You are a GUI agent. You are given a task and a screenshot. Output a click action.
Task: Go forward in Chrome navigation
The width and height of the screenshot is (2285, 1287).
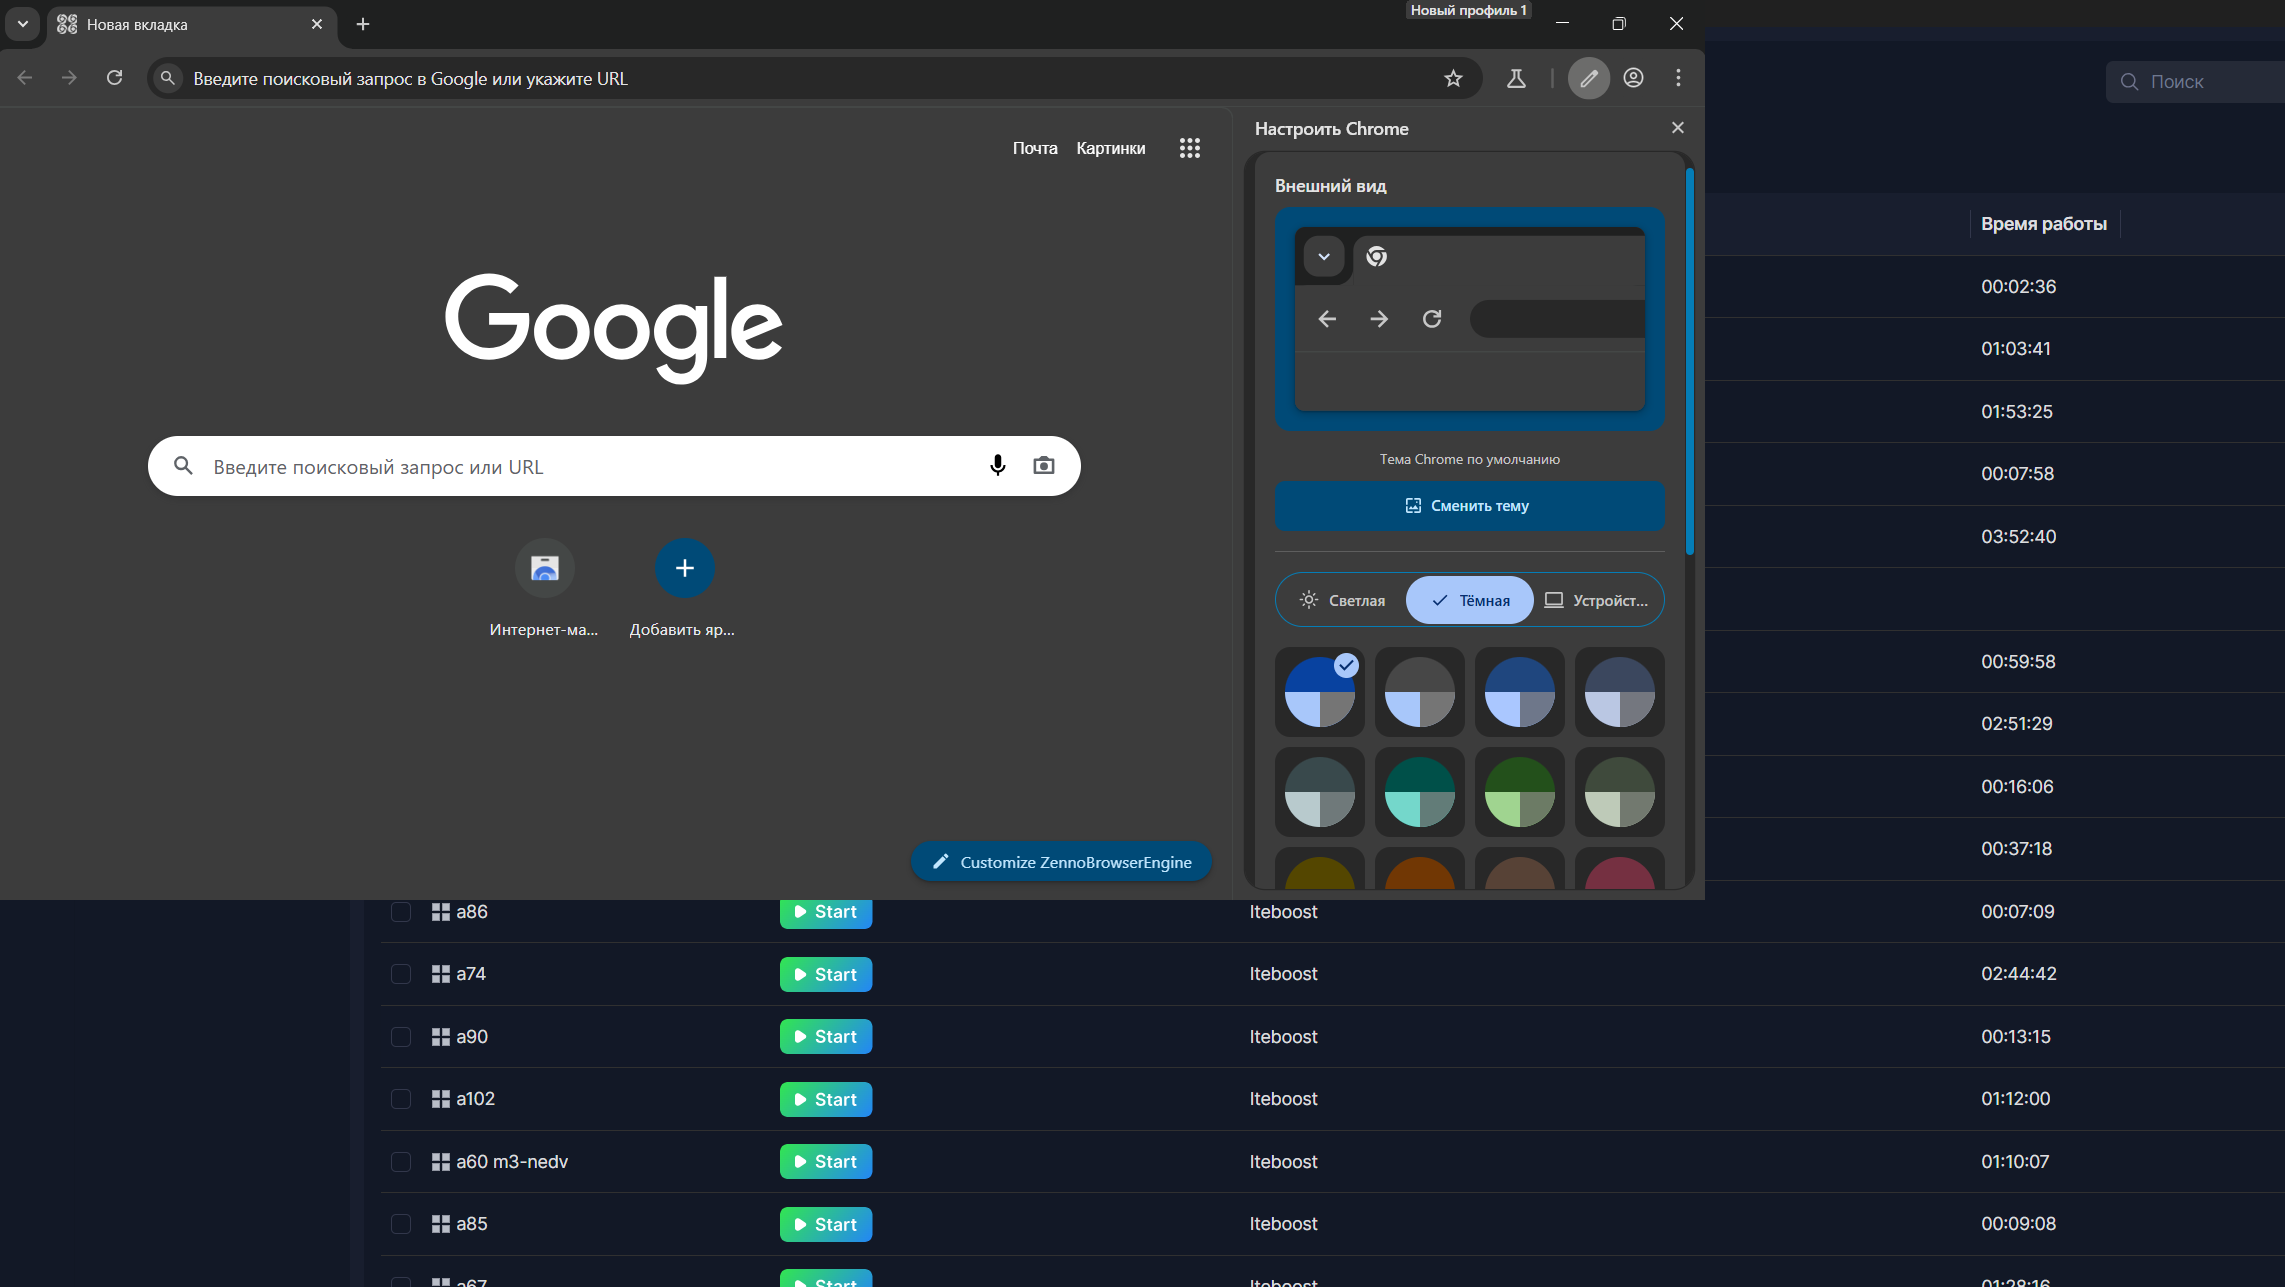(x=69, y=78)
